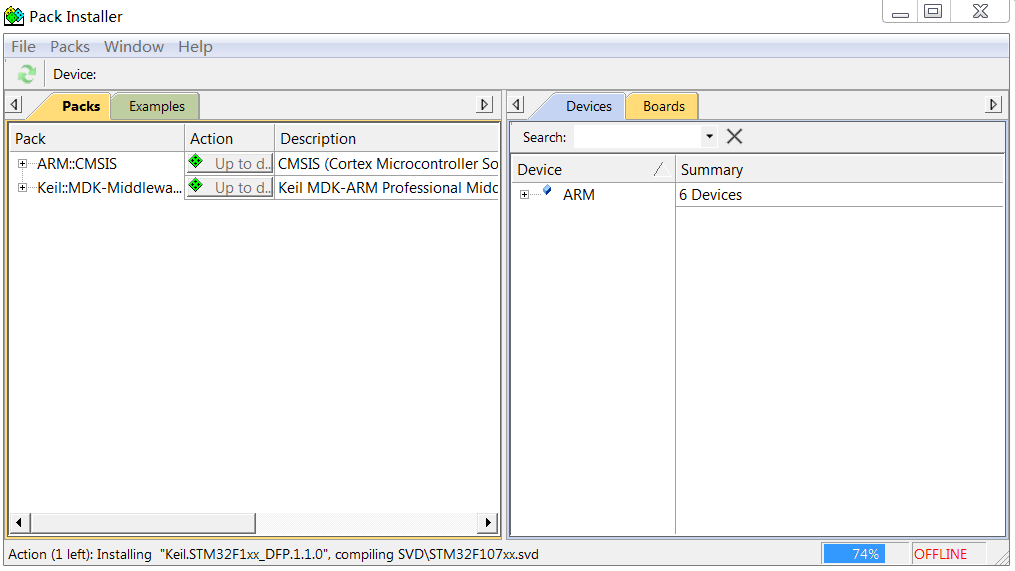Open the Packs menu
Viewport: 1015px width, 571px height.
[x=70, y=47]
